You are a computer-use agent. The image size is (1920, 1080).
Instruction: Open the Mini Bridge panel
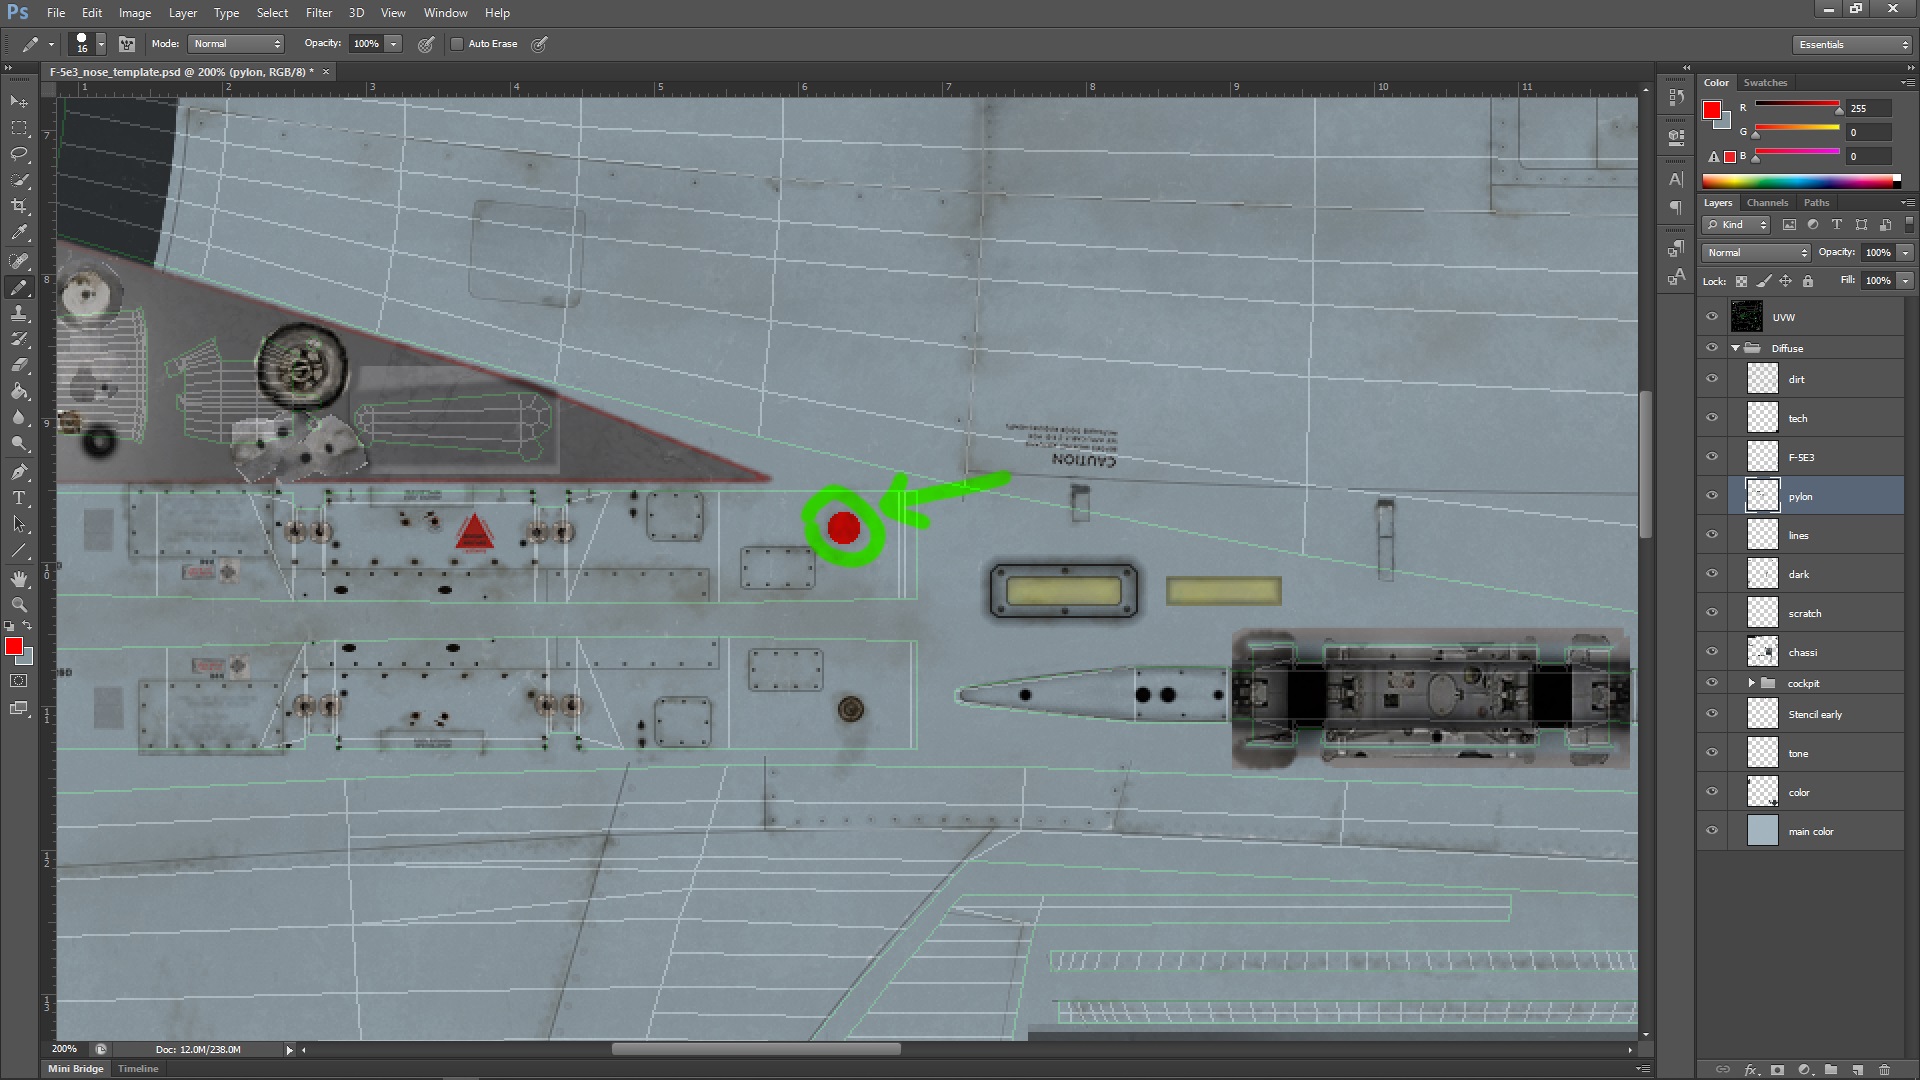pos(76,1069)
